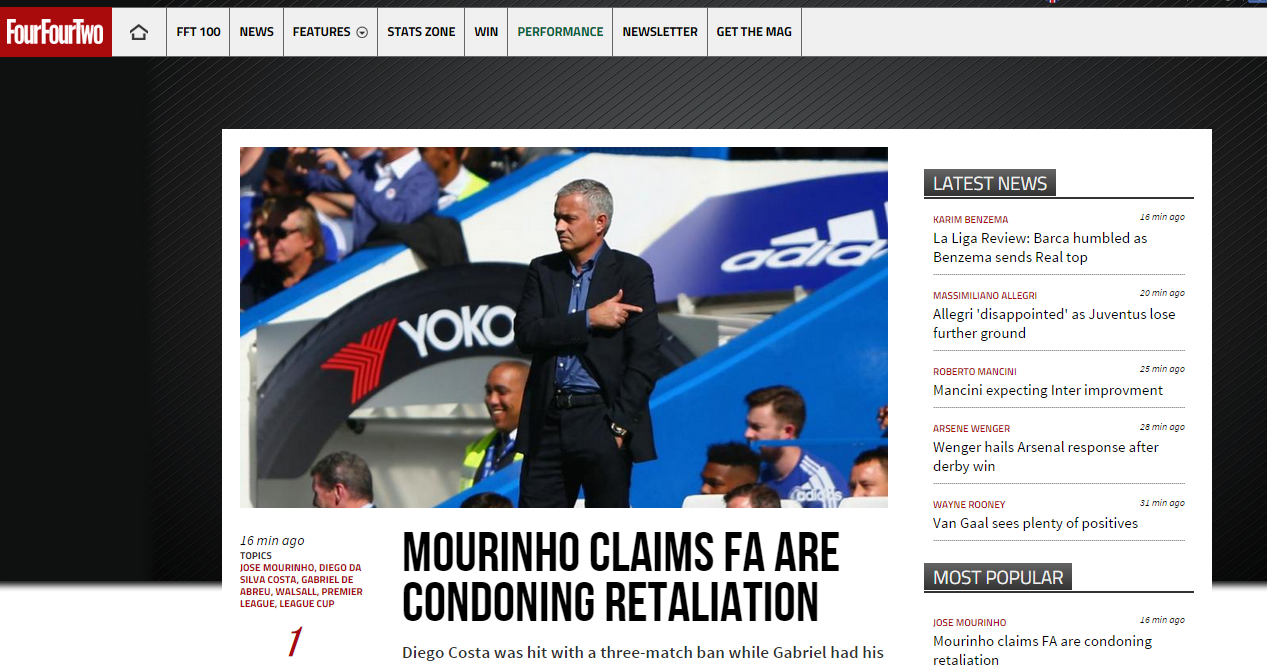Open Most Popular Mourinho claims story

point(1042,650)
